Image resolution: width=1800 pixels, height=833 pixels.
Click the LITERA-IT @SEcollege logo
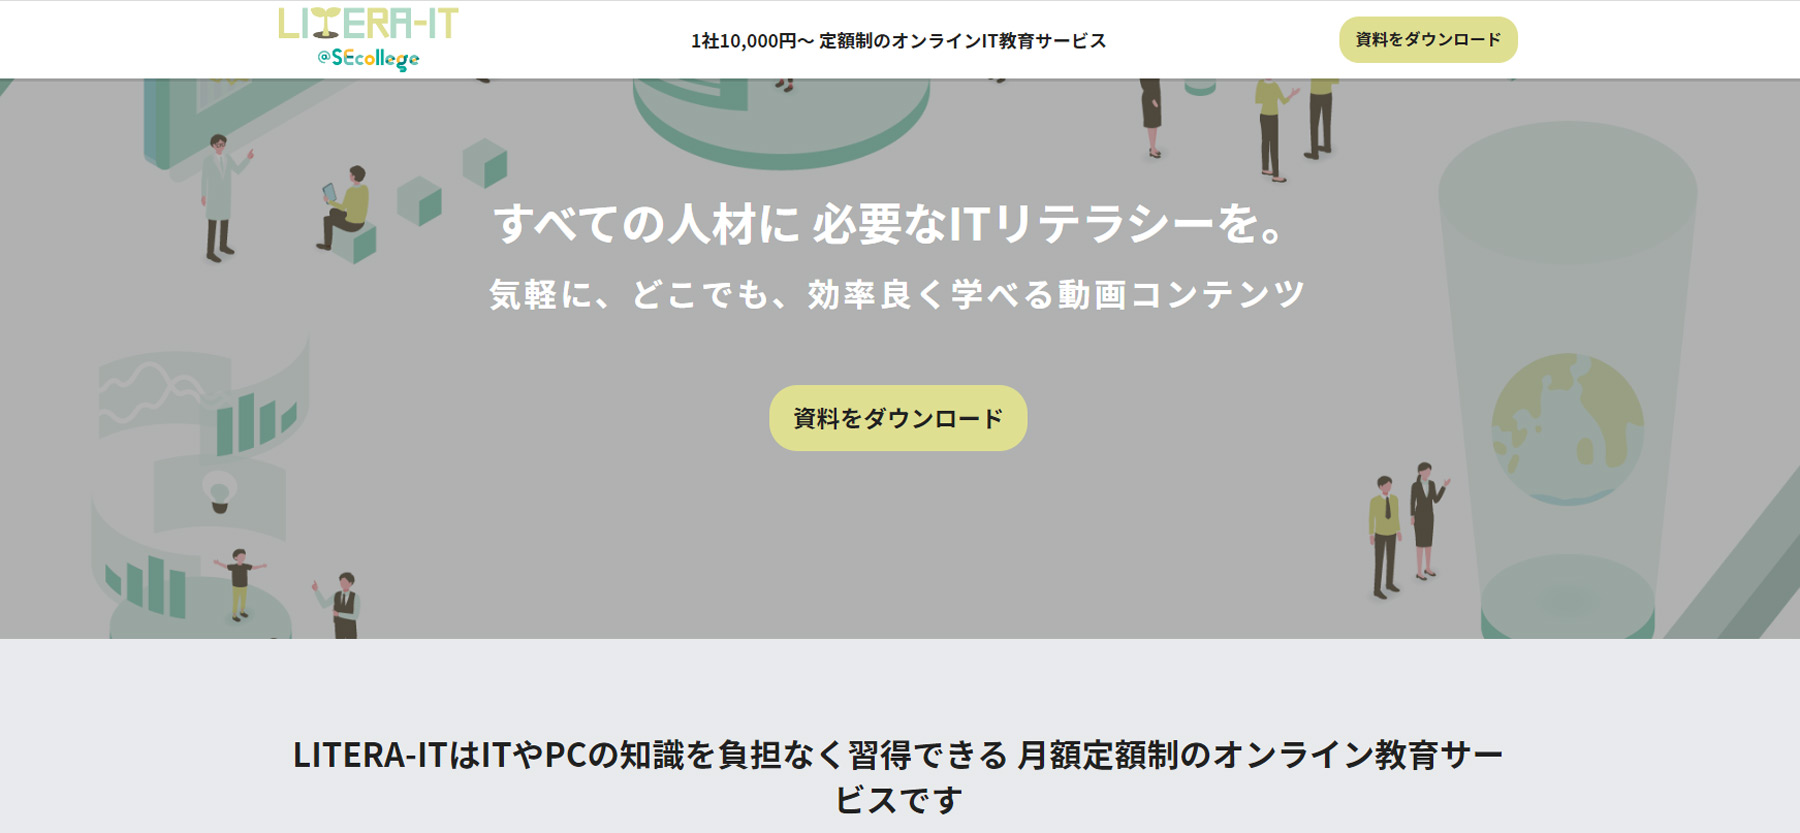coord(368,39)
